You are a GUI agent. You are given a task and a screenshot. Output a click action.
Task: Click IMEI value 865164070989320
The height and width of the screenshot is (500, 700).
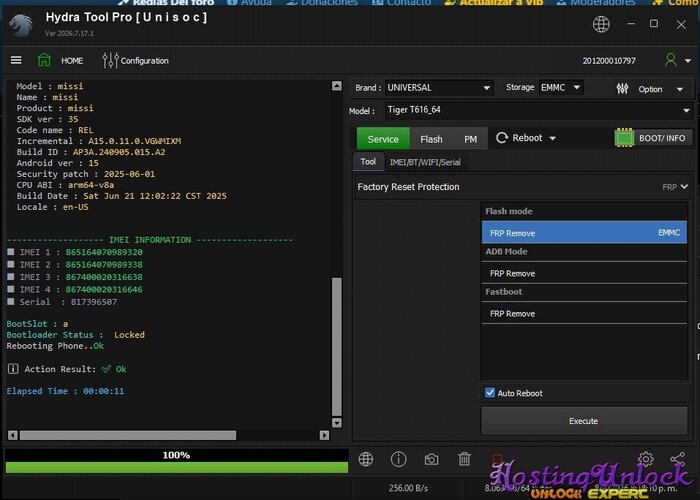tap(104, 252)
